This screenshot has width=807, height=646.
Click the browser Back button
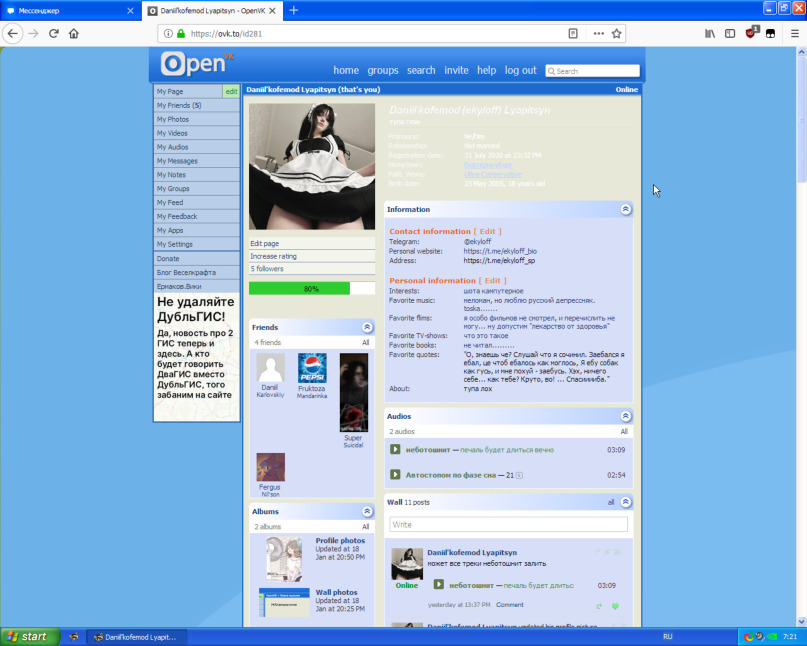click(13, 33)
